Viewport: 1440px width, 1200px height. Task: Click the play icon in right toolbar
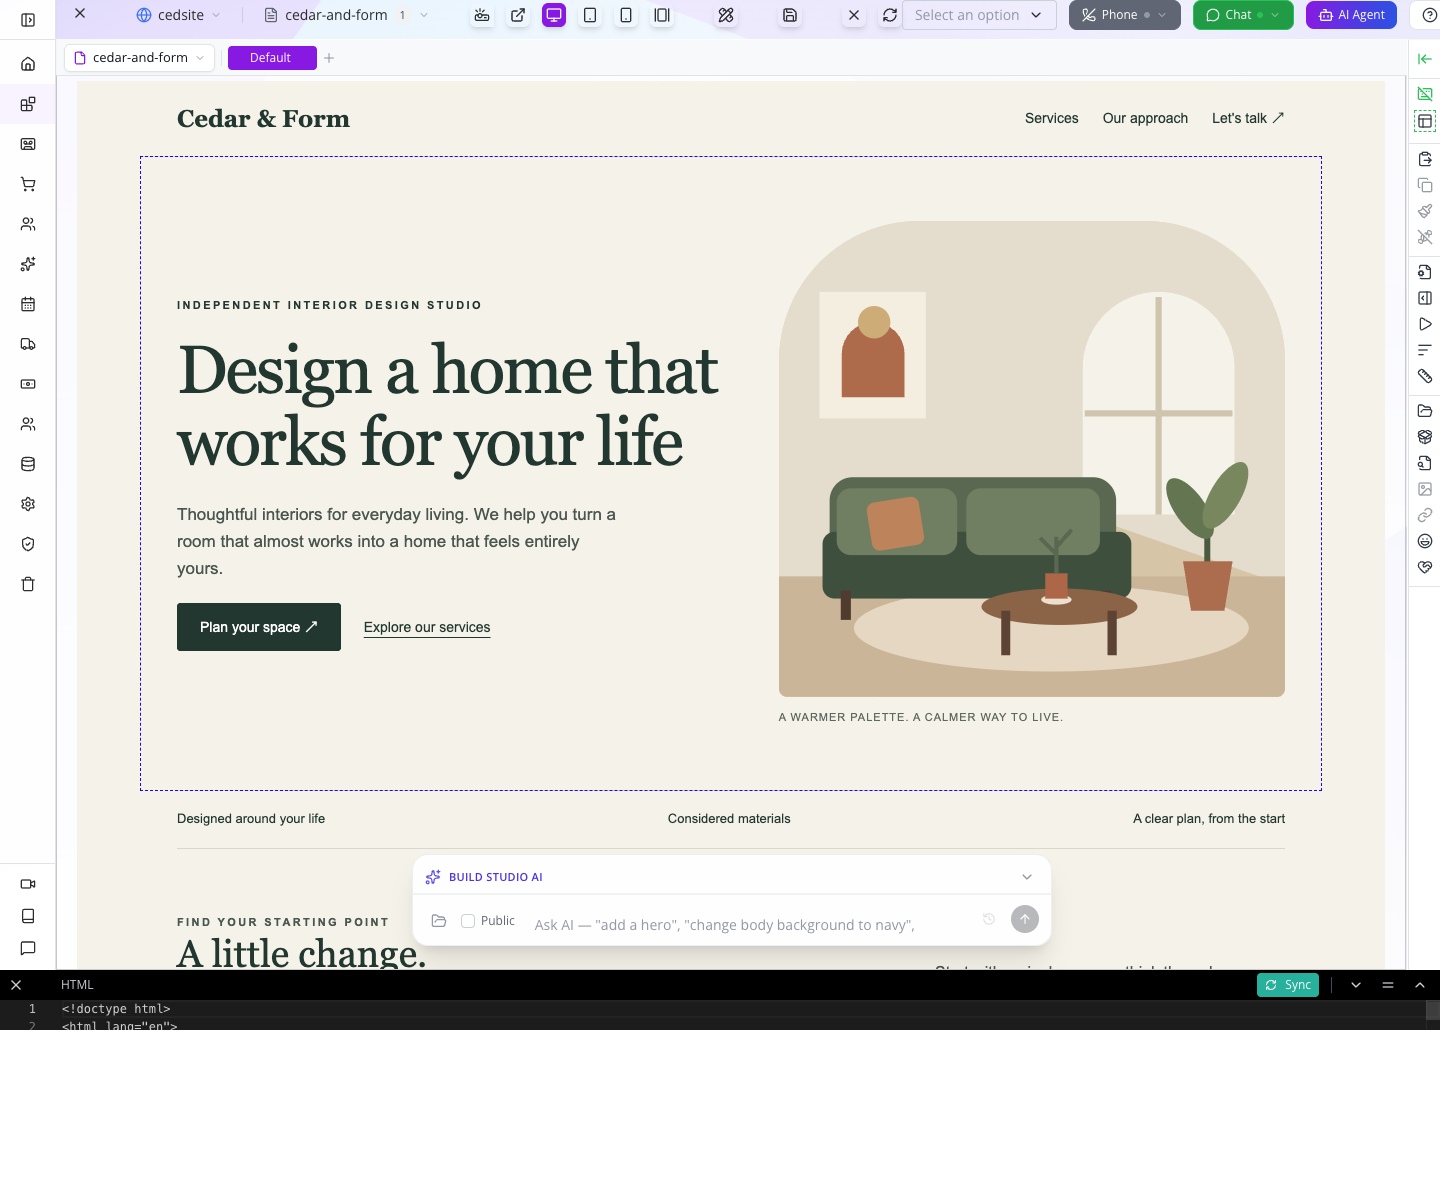pos(1425,324)
